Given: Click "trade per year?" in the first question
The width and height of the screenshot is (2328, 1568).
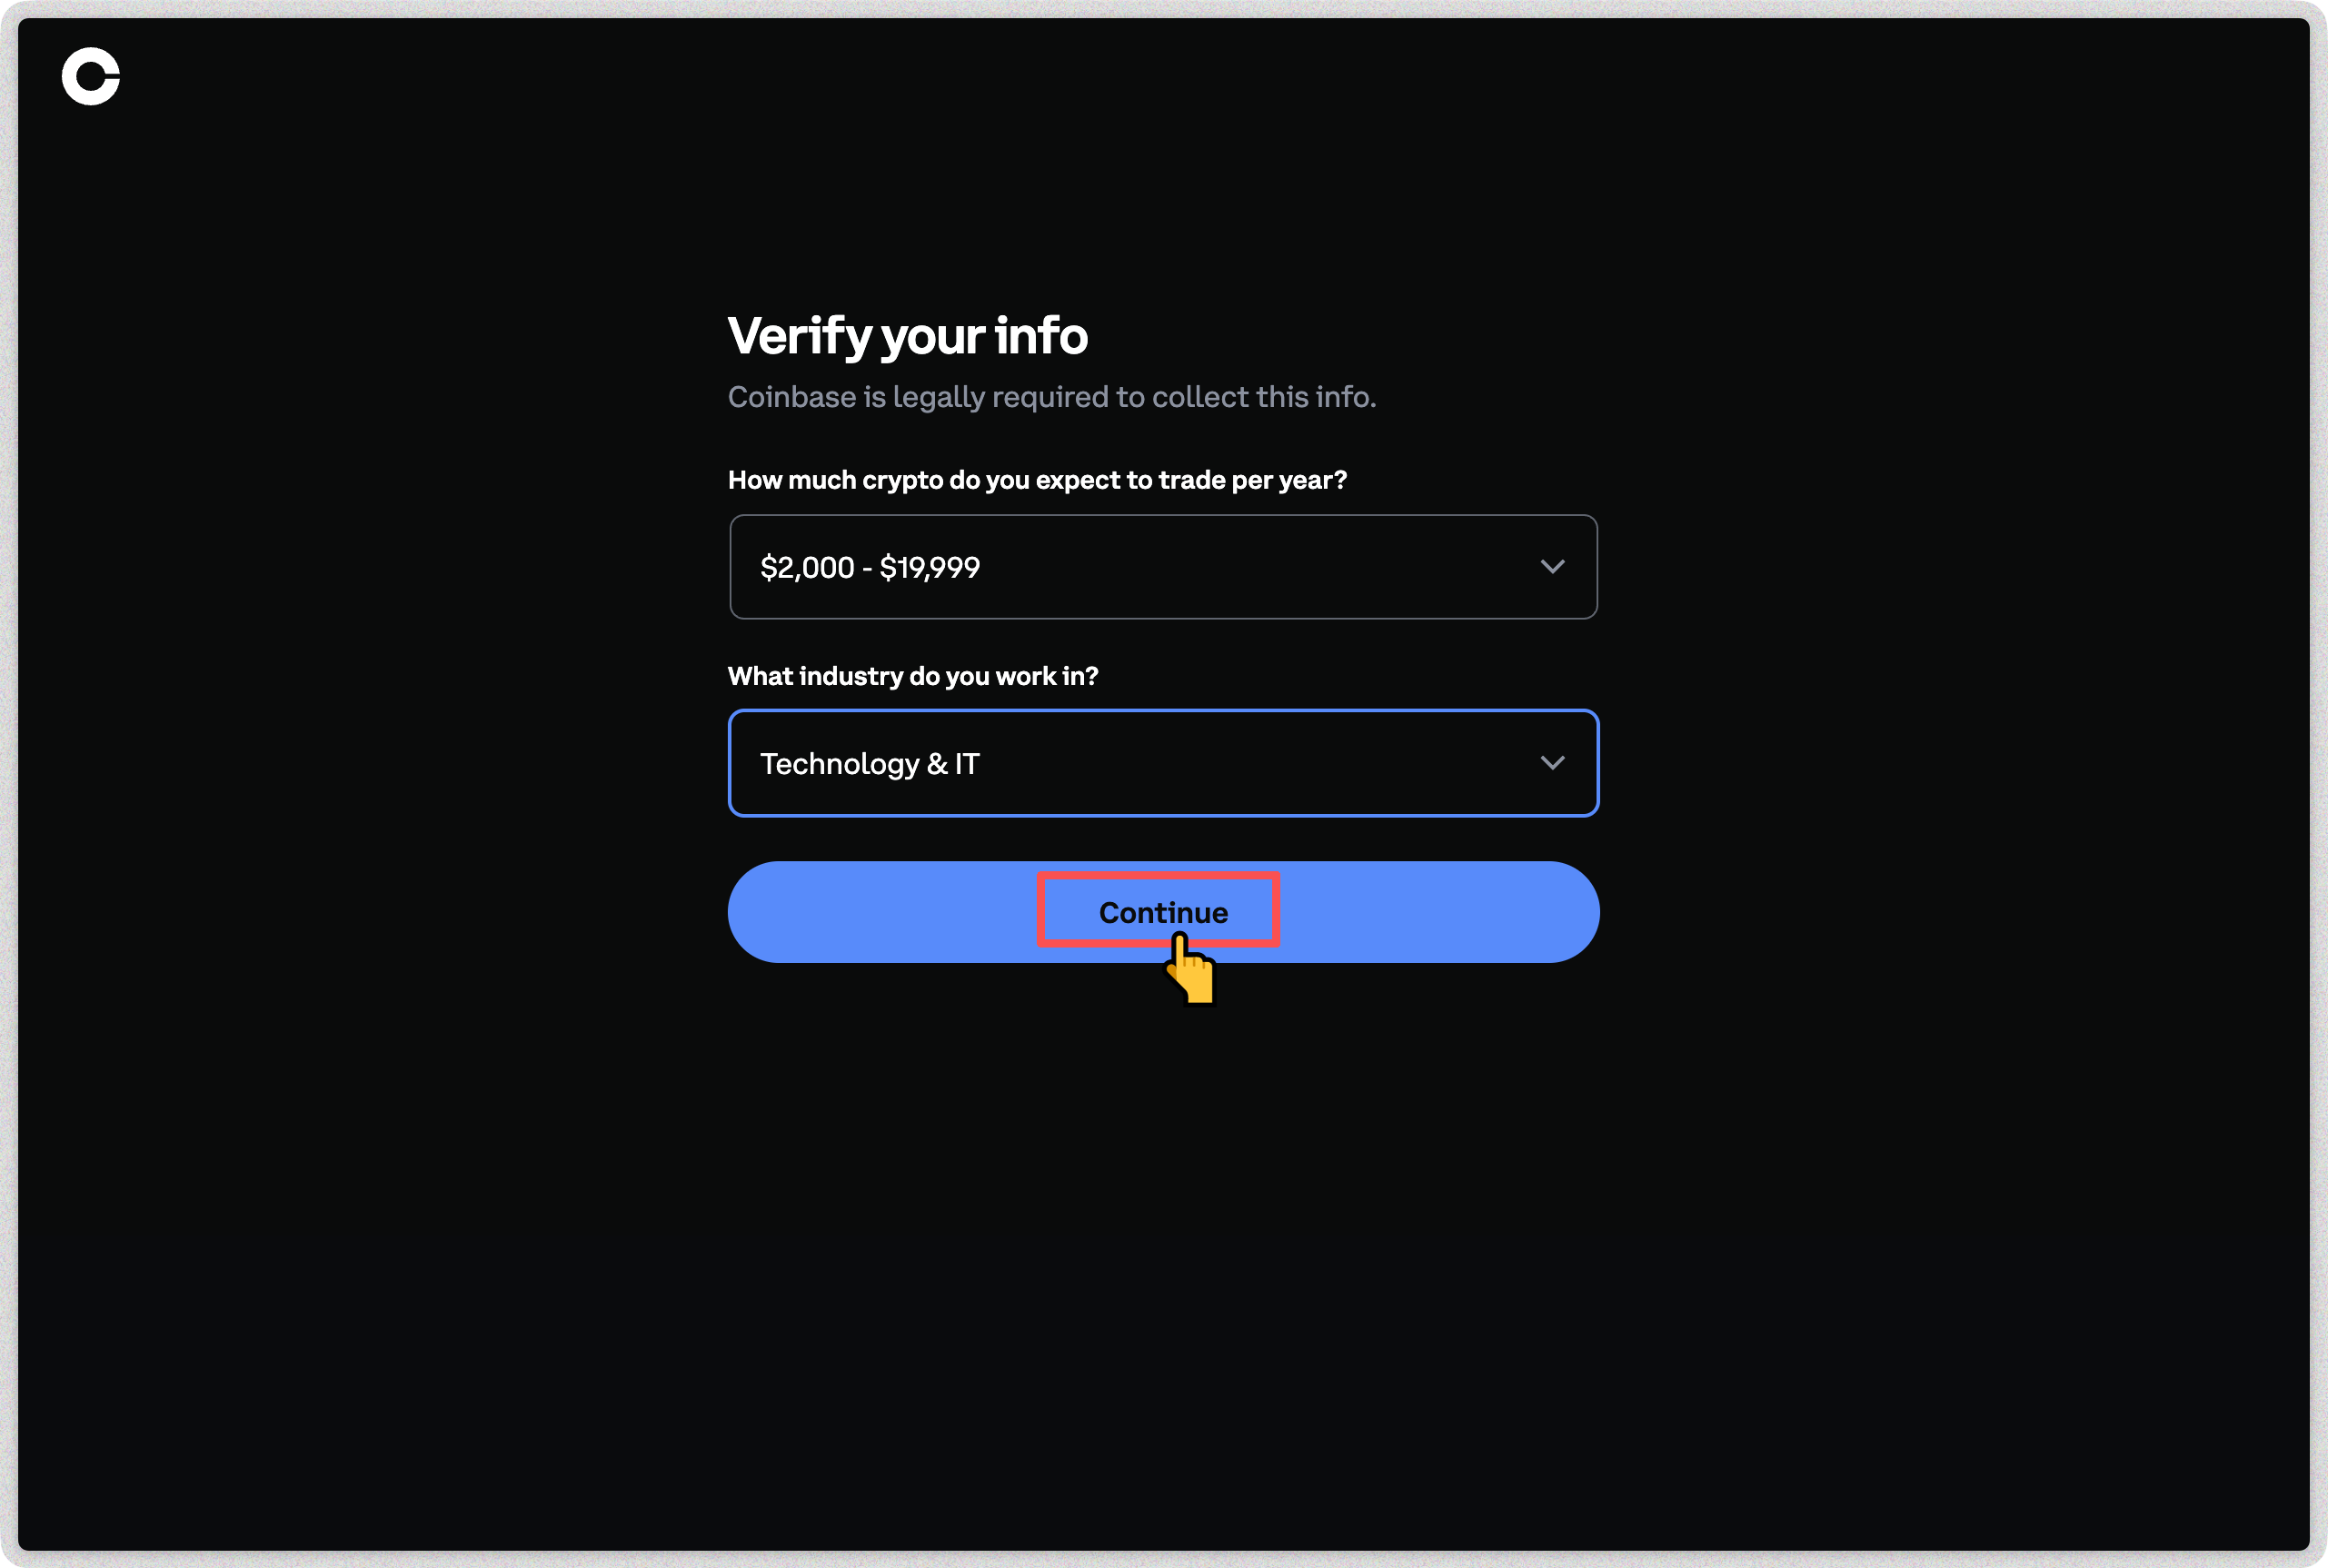Looking at the screenshot, I should (1252, 480).
